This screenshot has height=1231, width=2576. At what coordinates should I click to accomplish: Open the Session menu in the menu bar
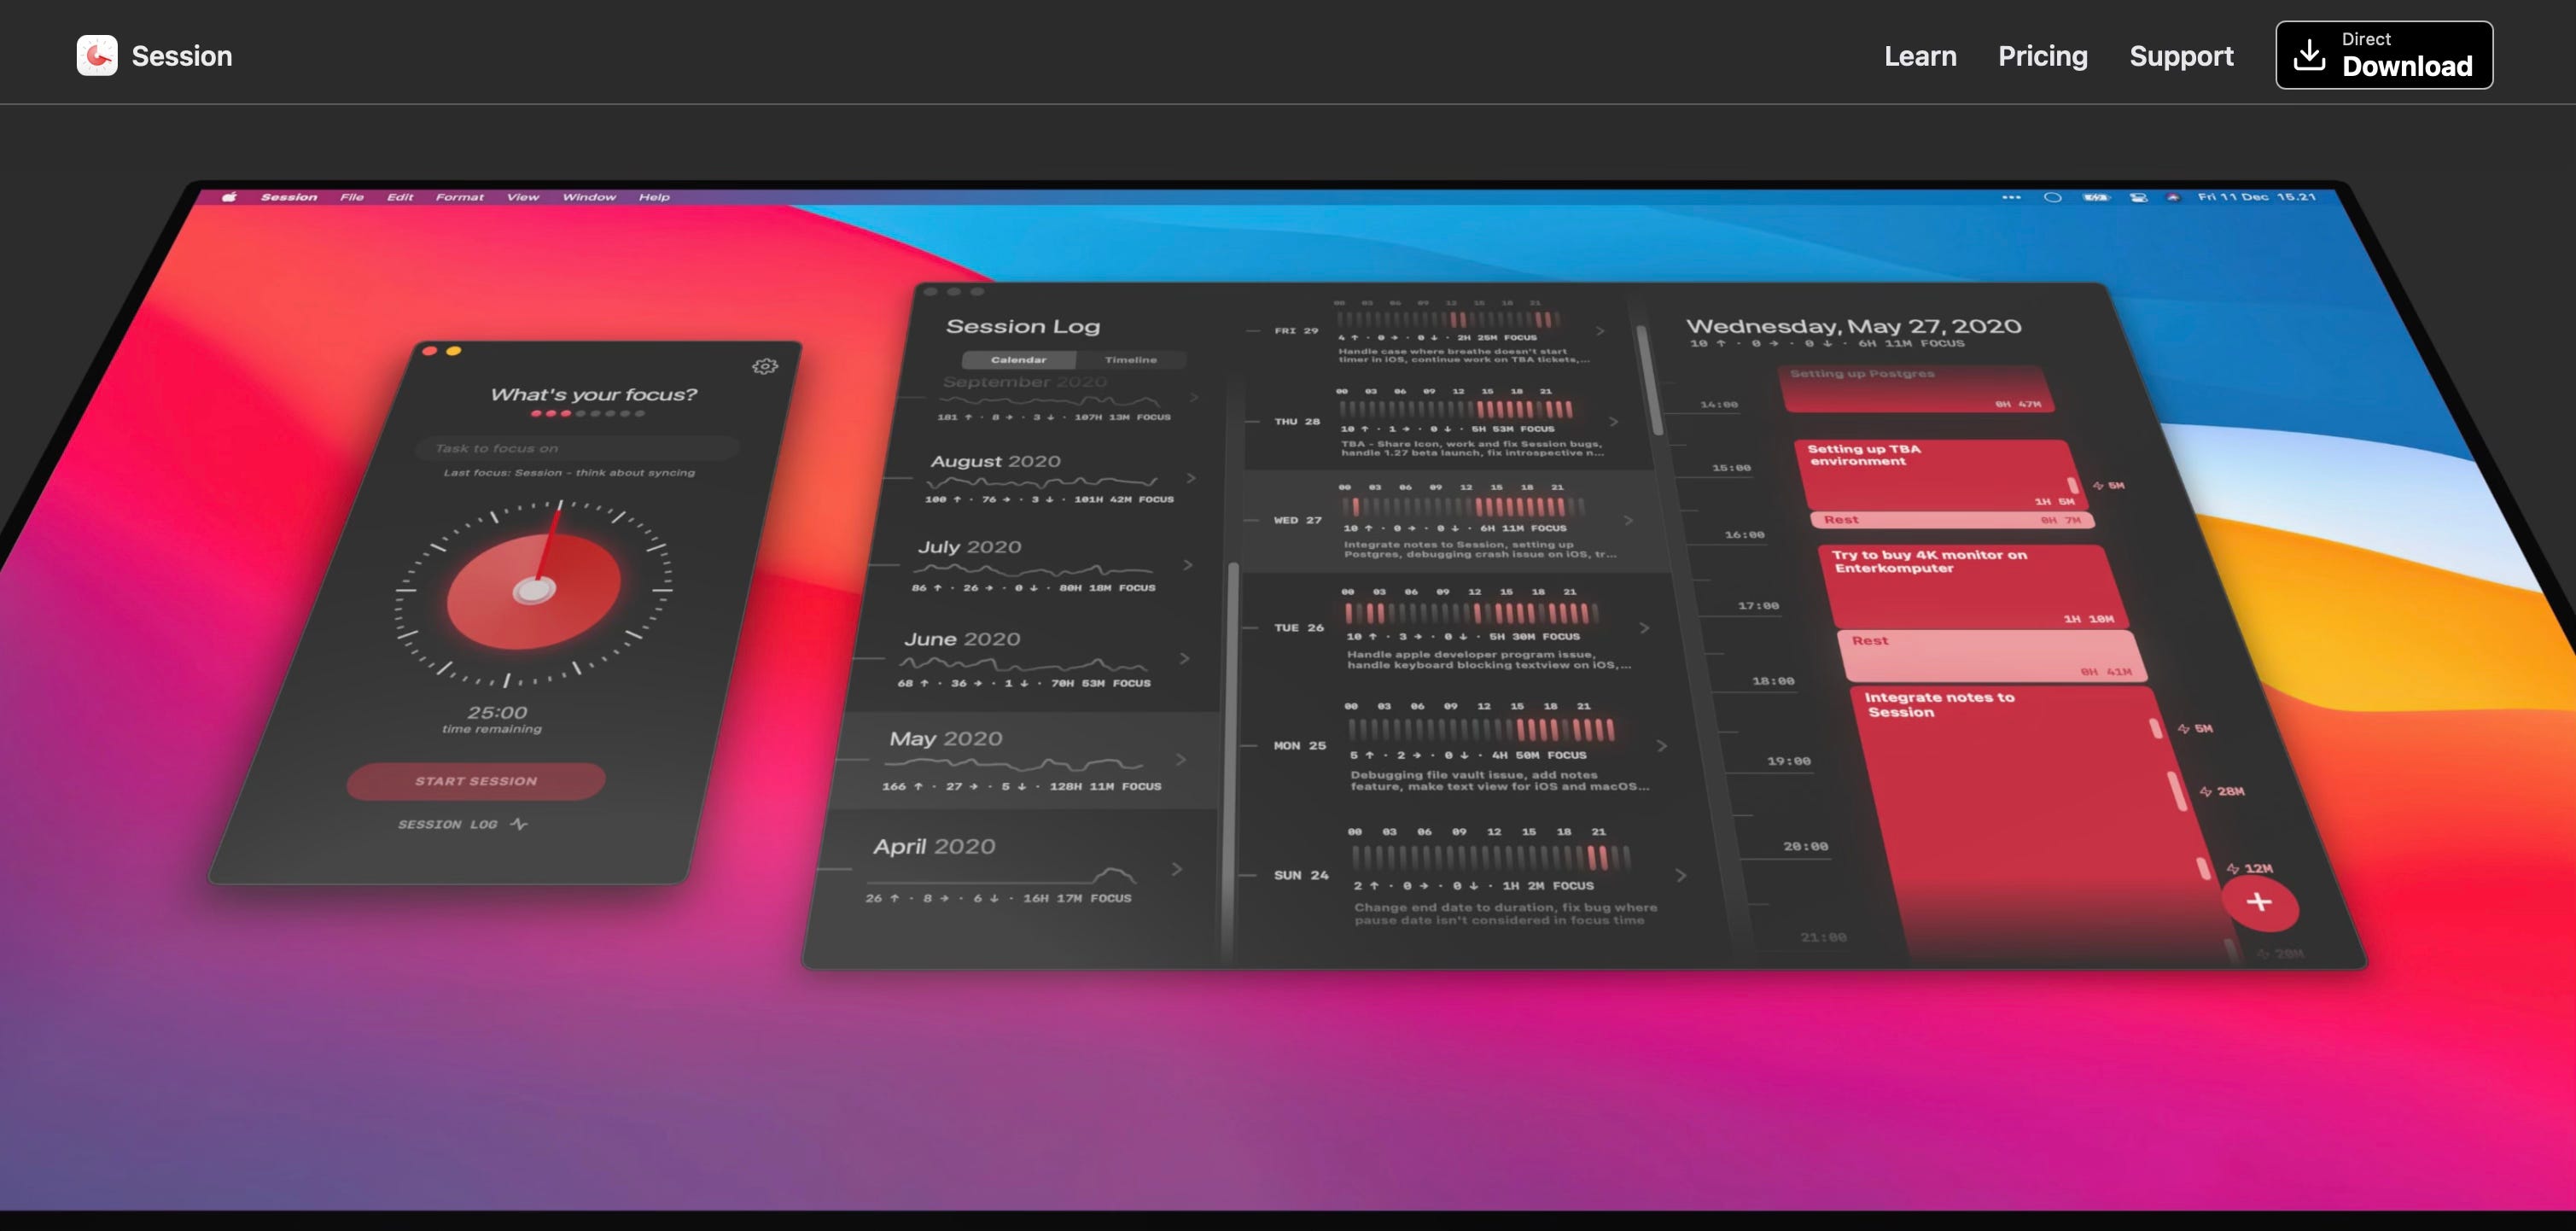[289, 197]
